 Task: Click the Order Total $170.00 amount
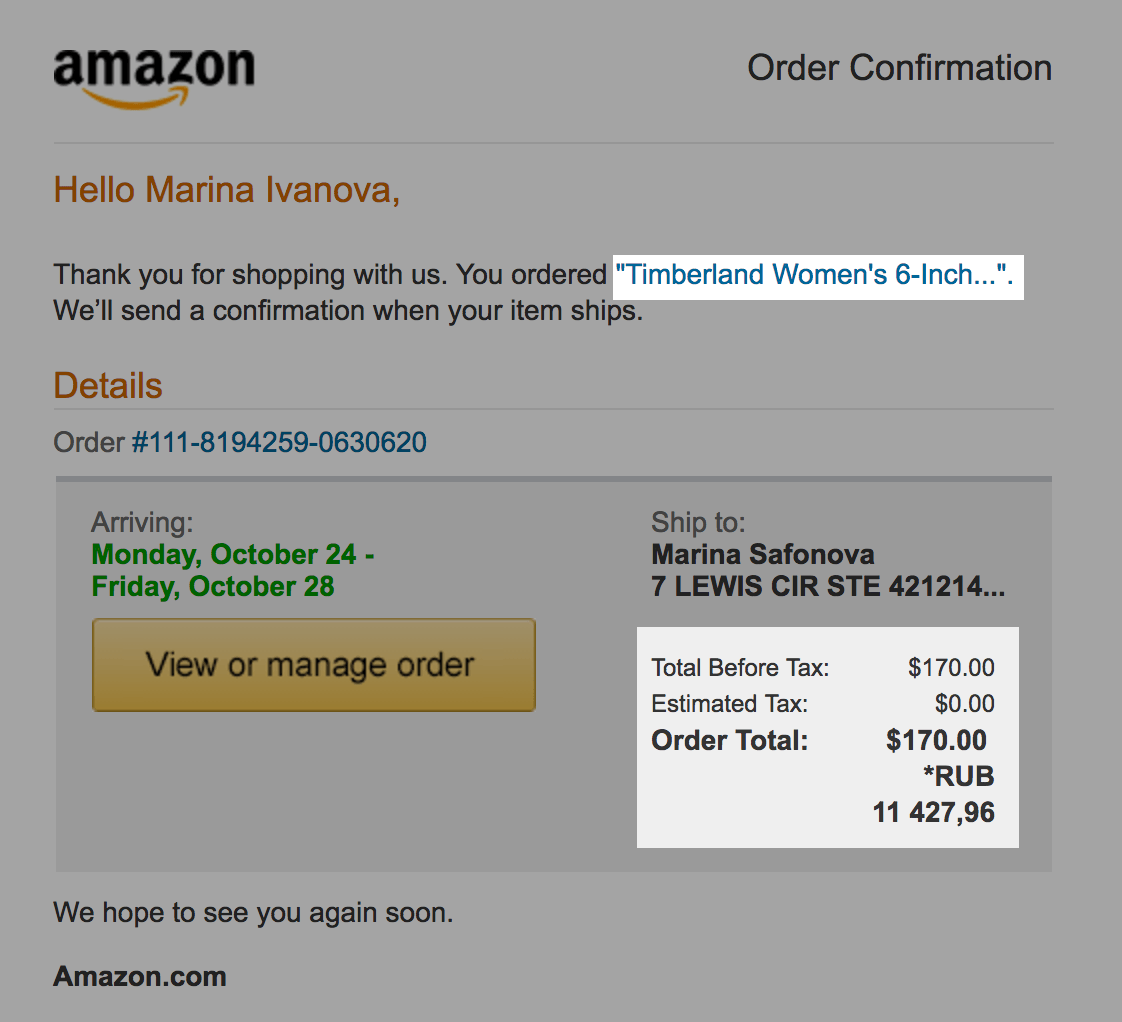click(936, 740)
